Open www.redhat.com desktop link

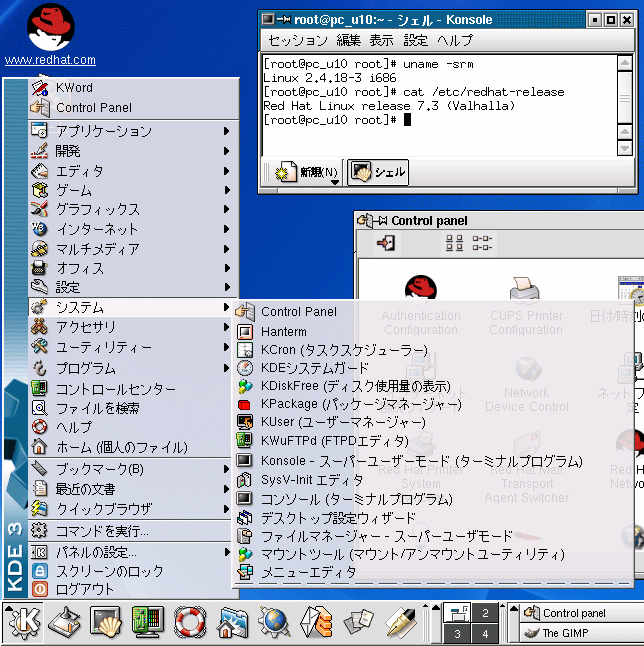click(x=50, y=60)
